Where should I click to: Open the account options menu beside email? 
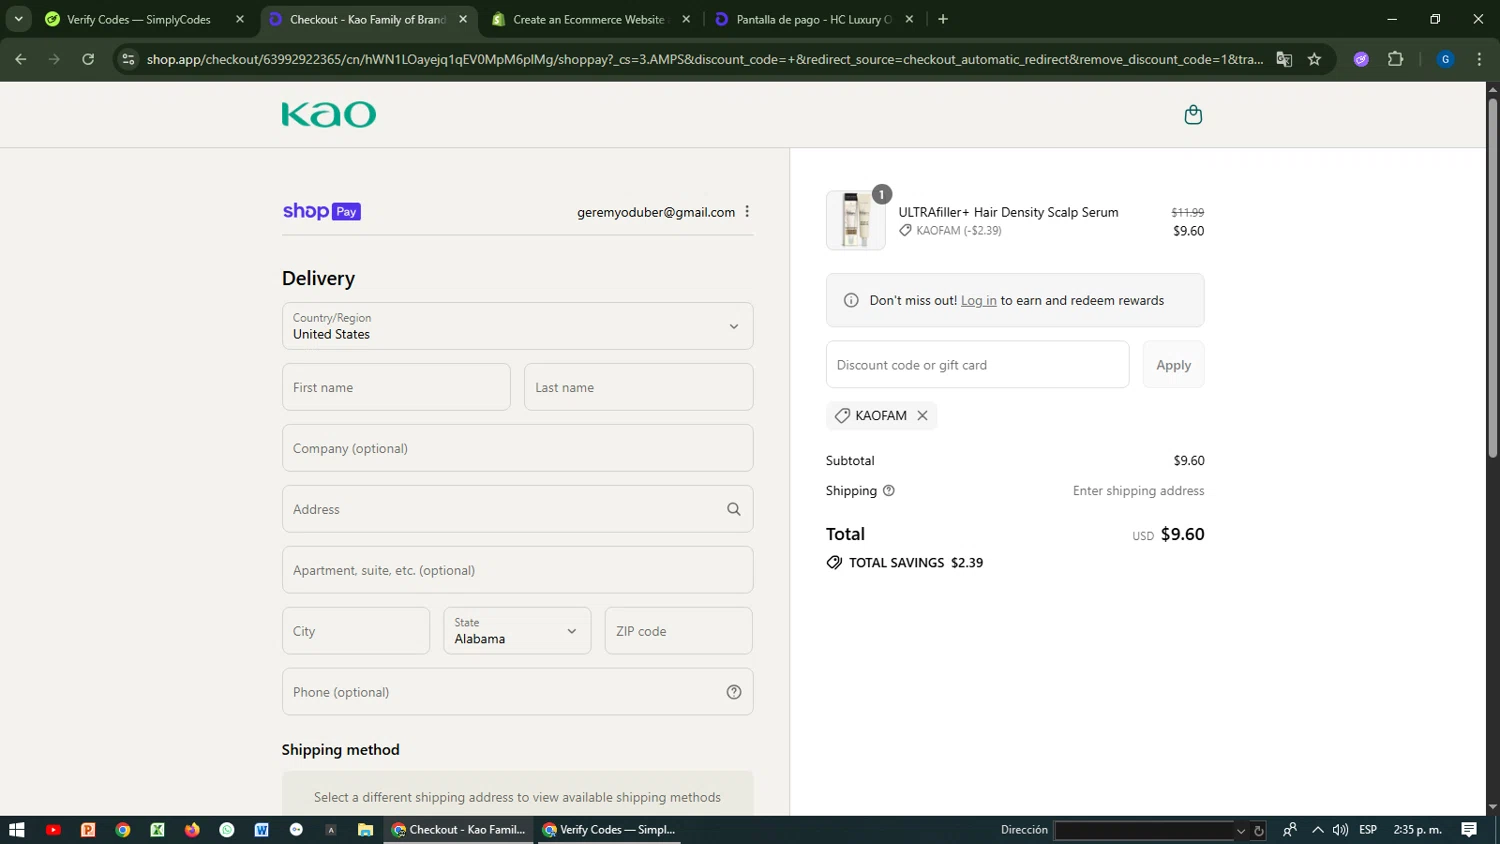pos(747,212)
